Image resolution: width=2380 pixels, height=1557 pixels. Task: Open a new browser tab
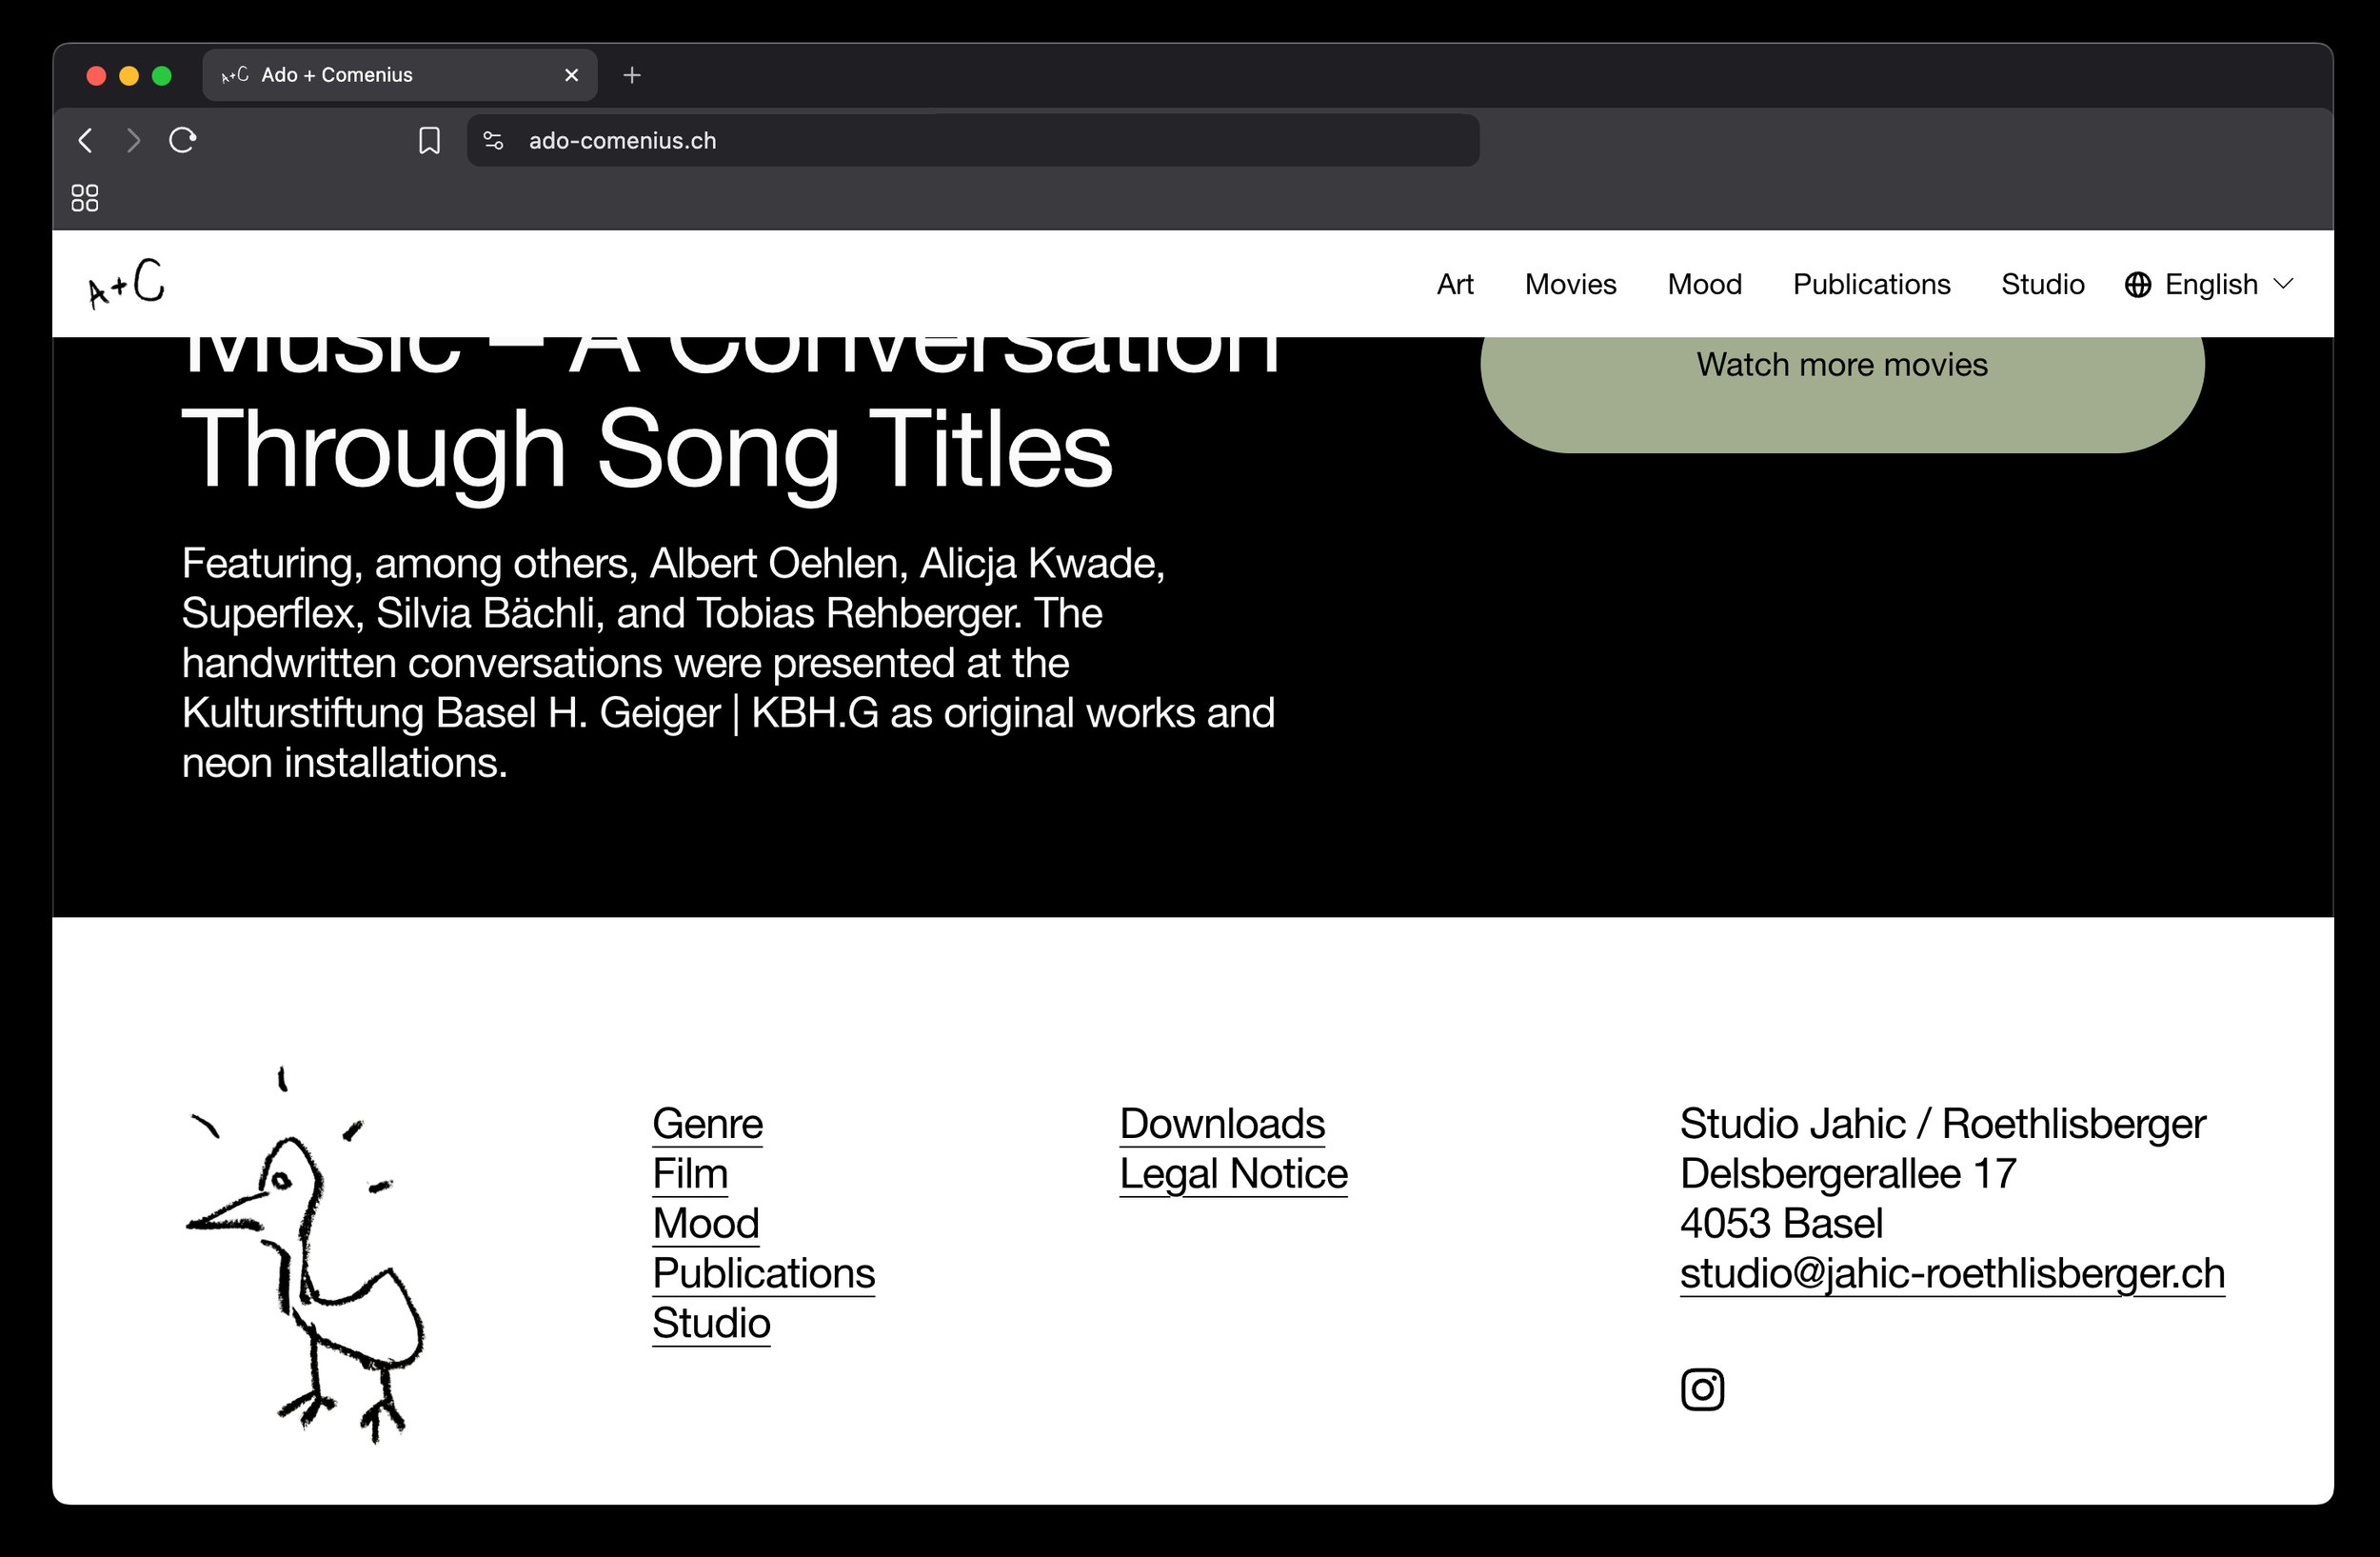click(632, 75)
